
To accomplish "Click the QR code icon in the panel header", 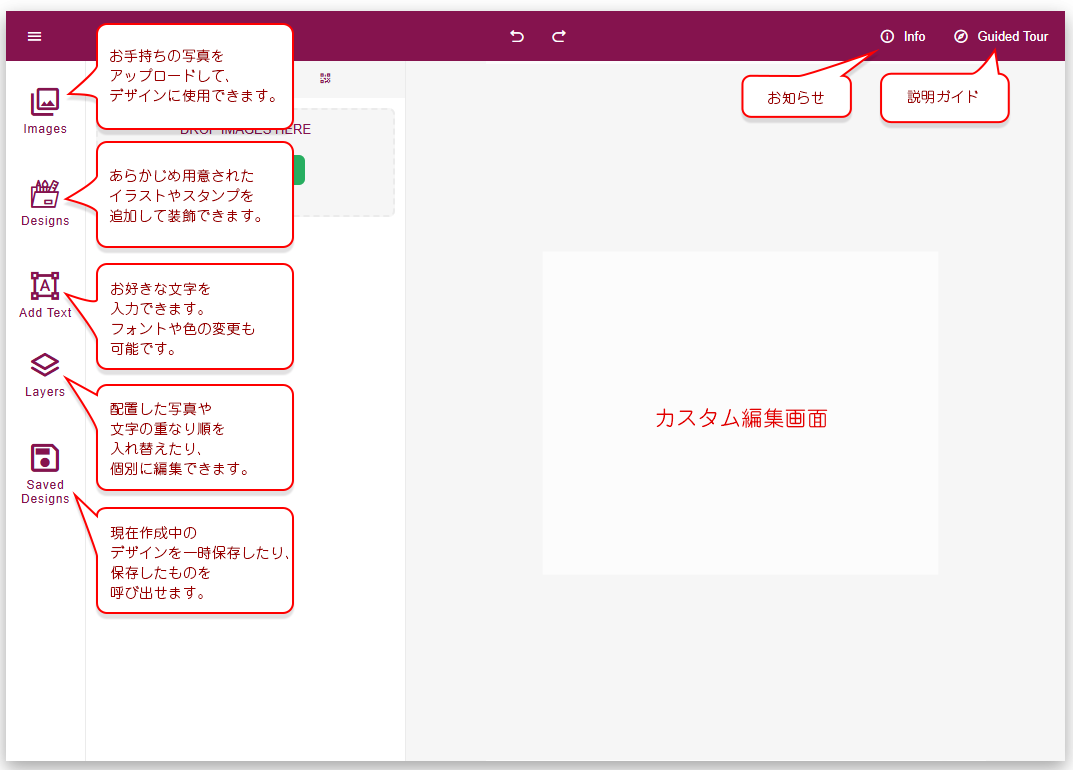I will coord(325,78).
